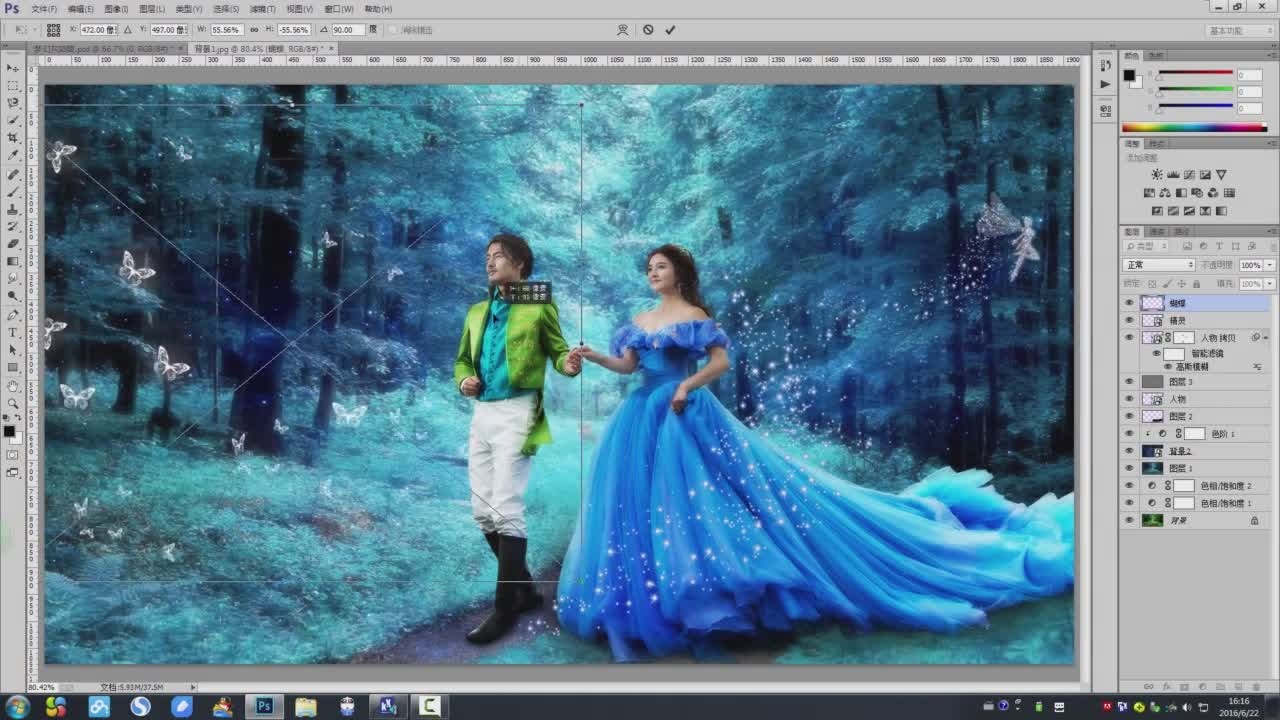Click the width percentage input field

[x=226, y=30]
